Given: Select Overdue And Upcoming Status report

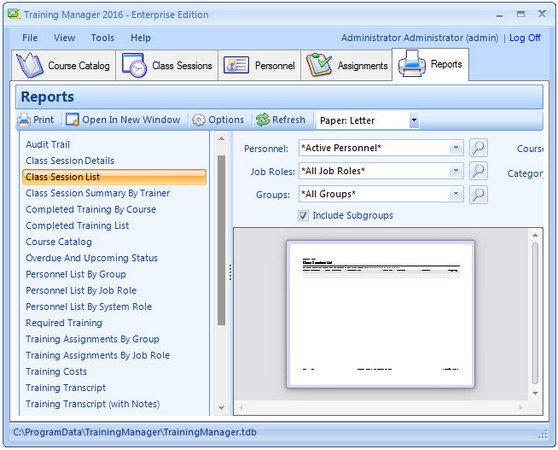Looking at the screenshot, I should point(91,258).
